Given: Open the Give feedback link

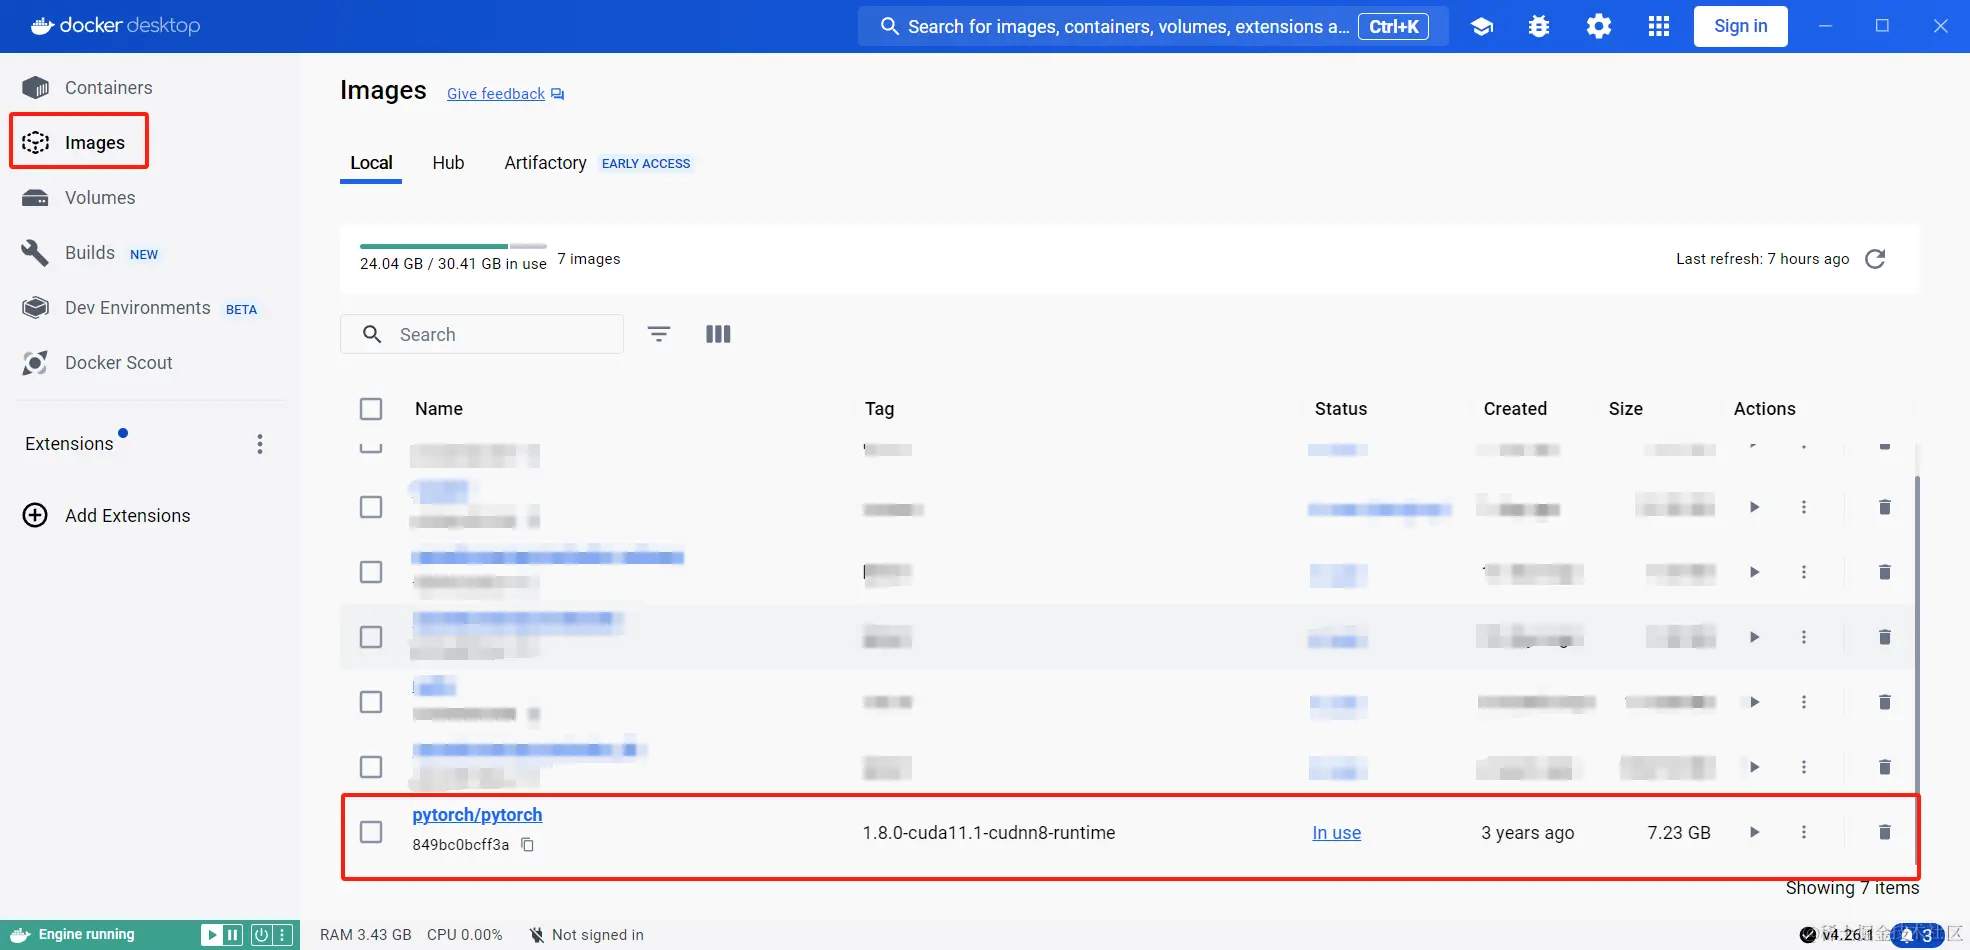Looking at the screenshot, I should click(x=505, y=94).
